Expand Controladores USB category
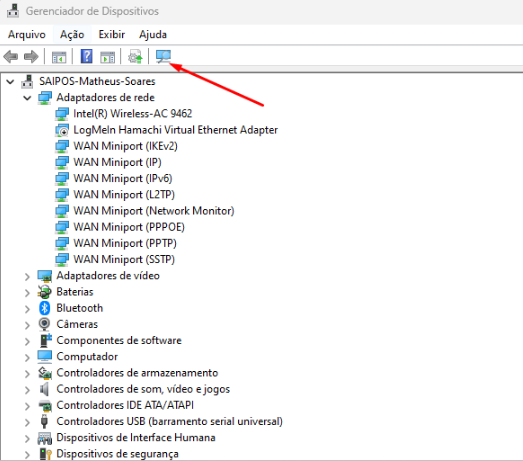523x461 pixels. 27,422
